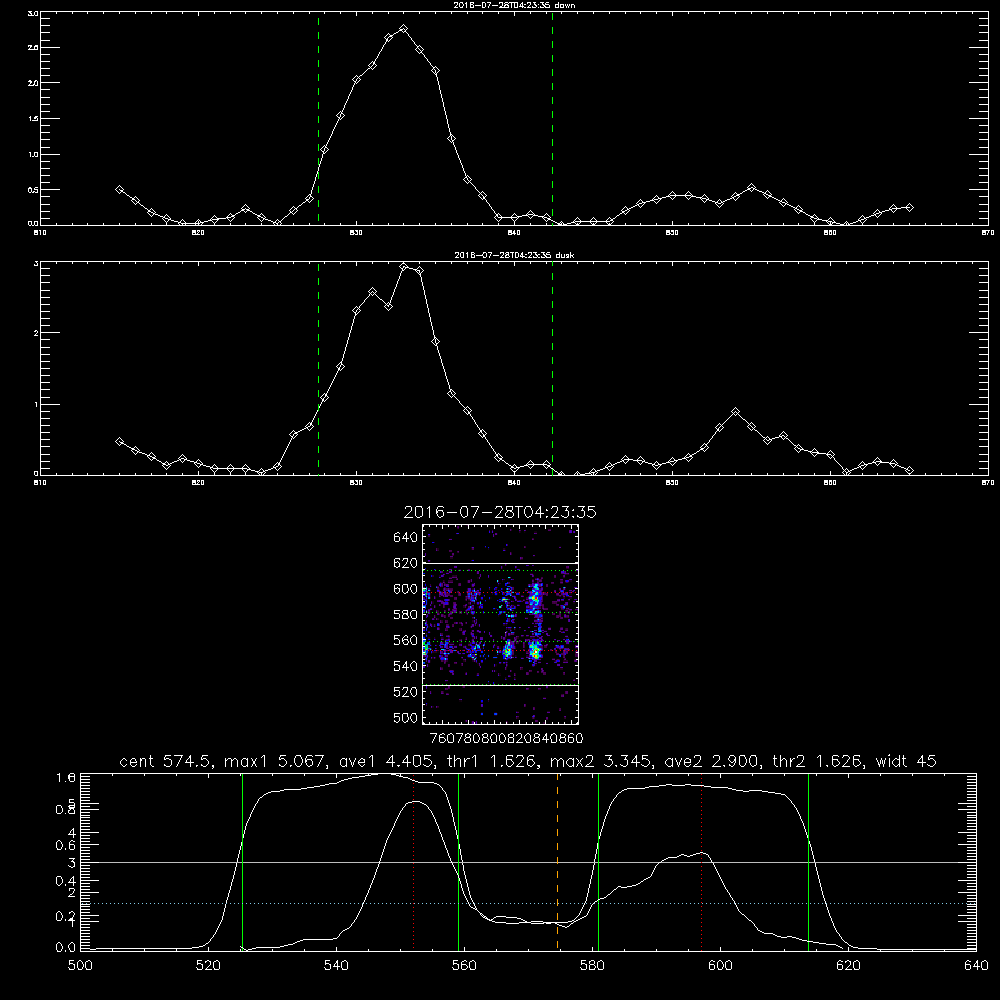Click the highest diamond data point in dawn plot
The image size is (1000, 1000).
(403, 29)
